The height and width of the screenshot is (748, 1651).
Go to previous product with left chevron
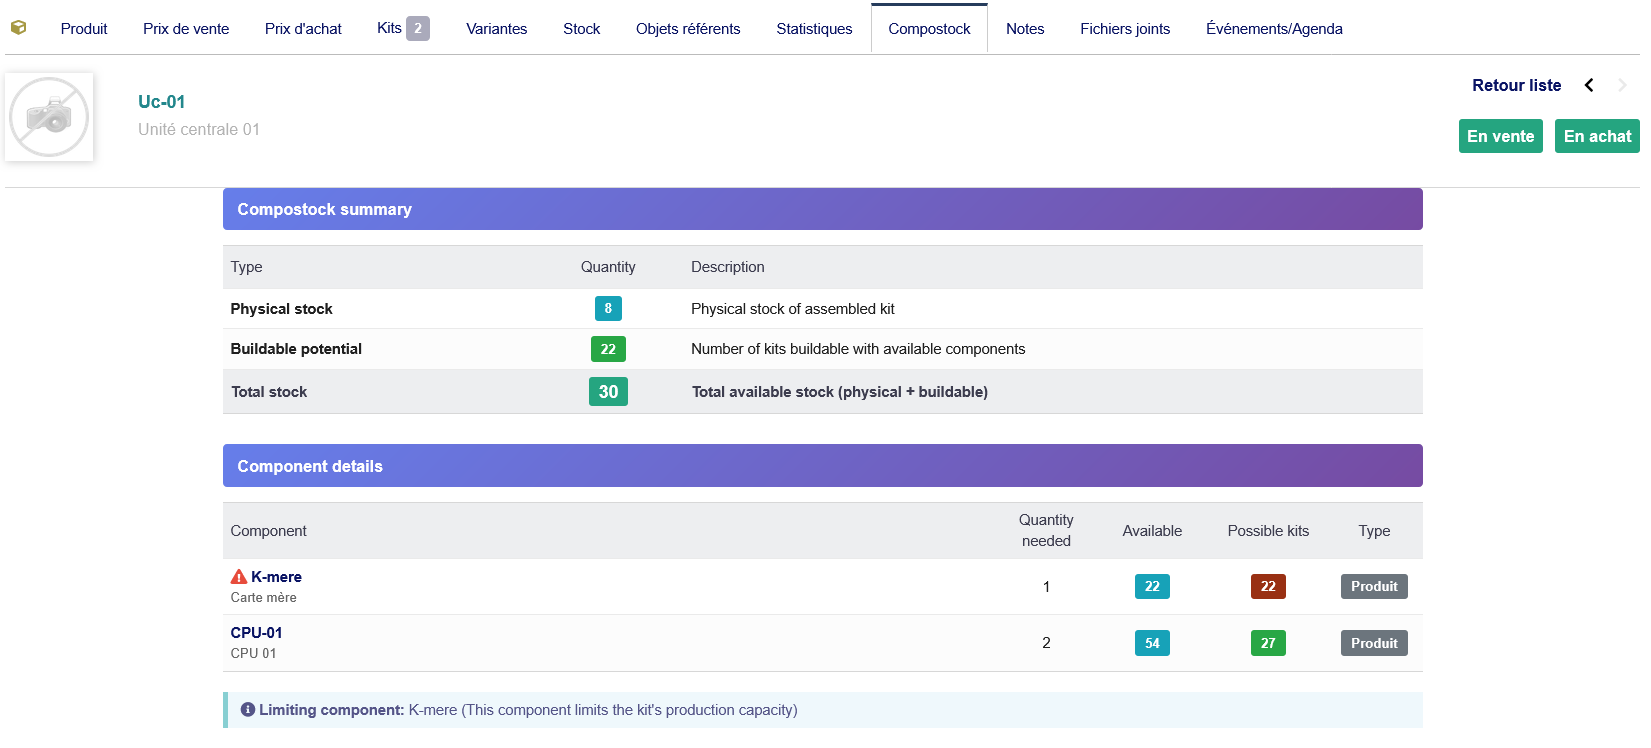click(x=1589, y=85)
